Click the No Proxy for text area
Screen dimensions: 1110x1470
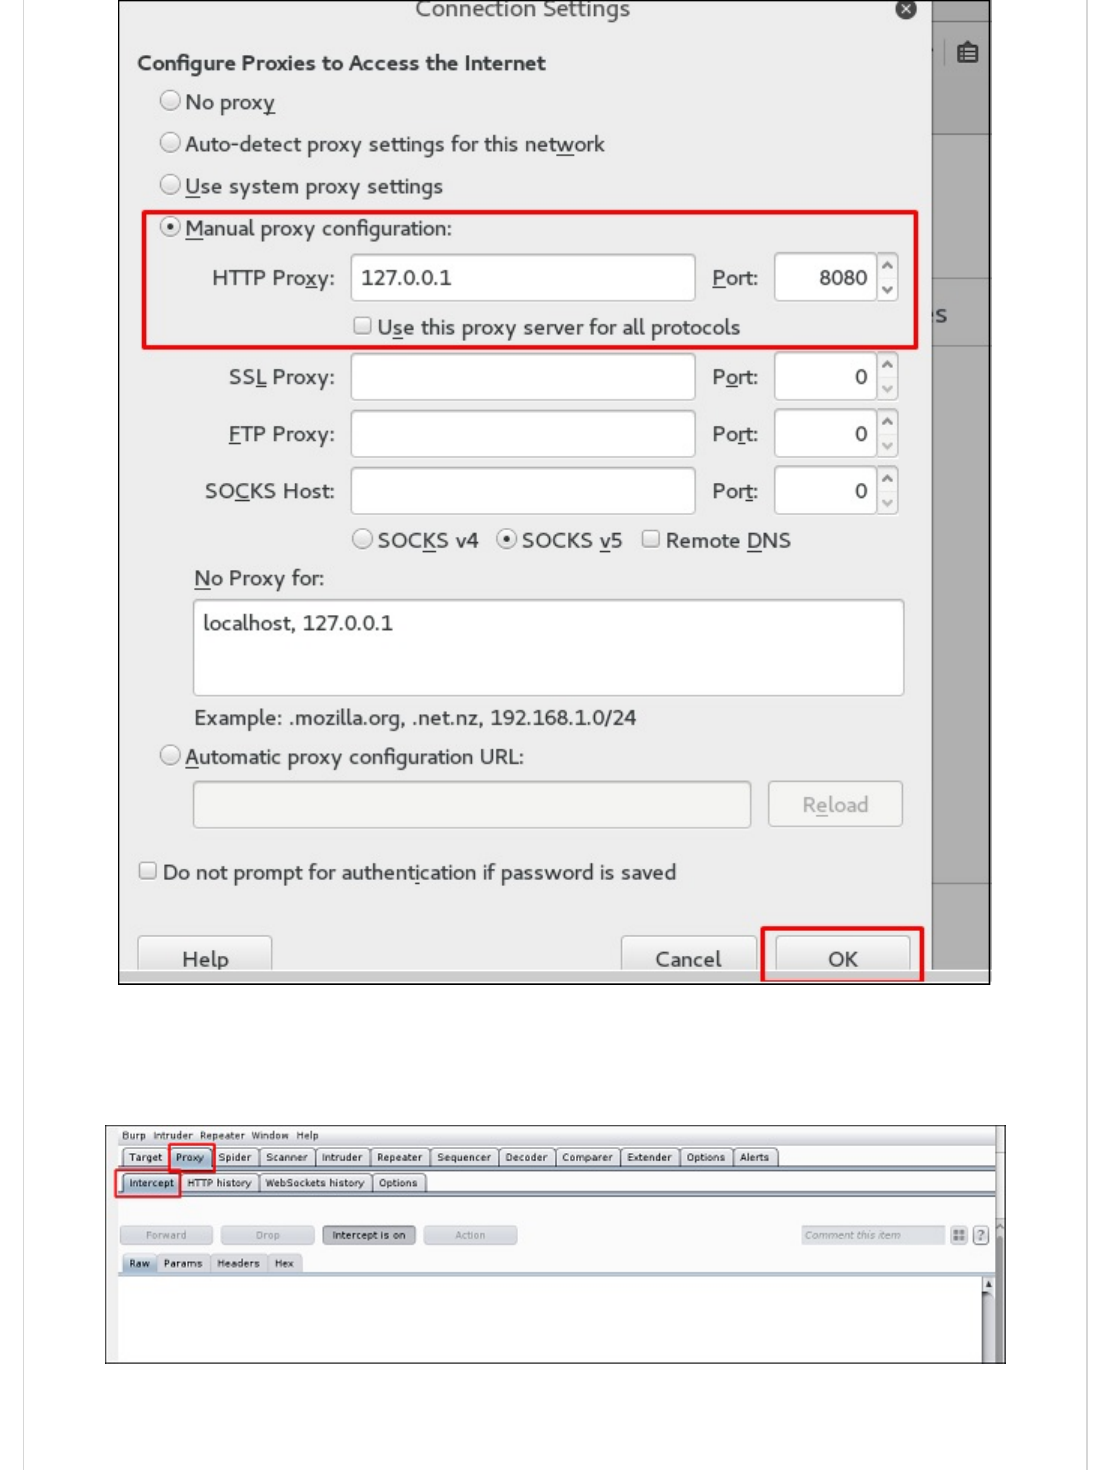click(x=548, y=647)
